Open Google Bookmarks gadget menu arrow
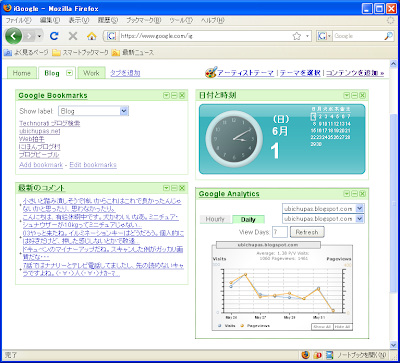Screen dimensions: 400x363 point(166,96)
